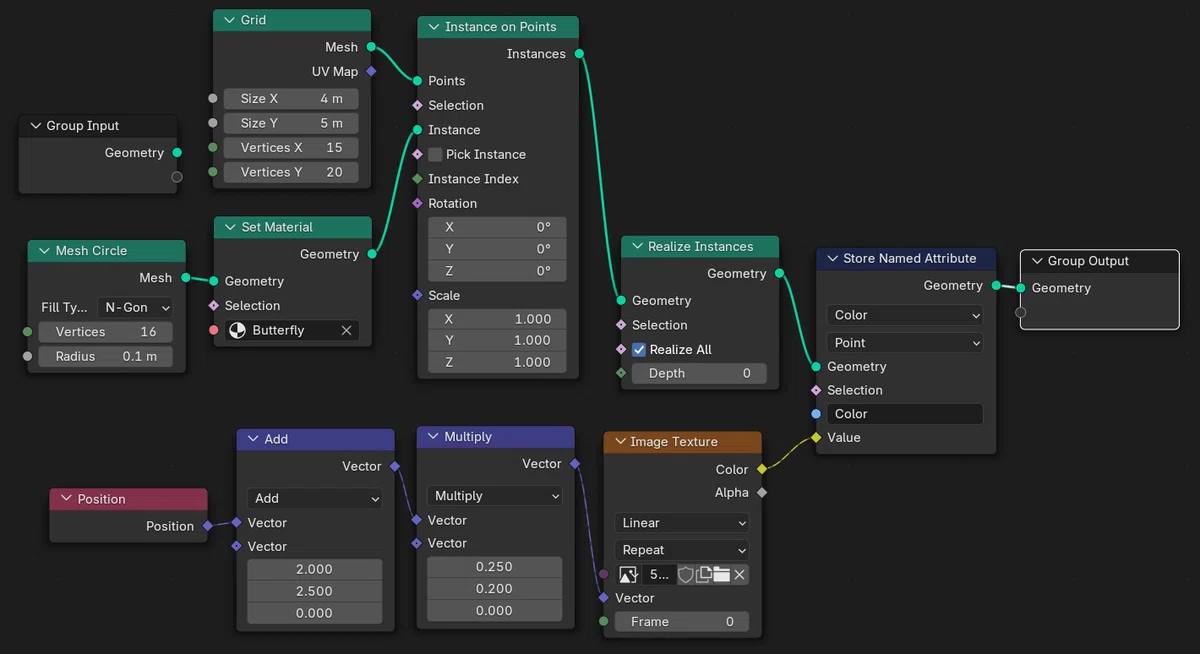
Task: Click the 0.250 value in Multiply node
Action: click(x=495, y=567)
